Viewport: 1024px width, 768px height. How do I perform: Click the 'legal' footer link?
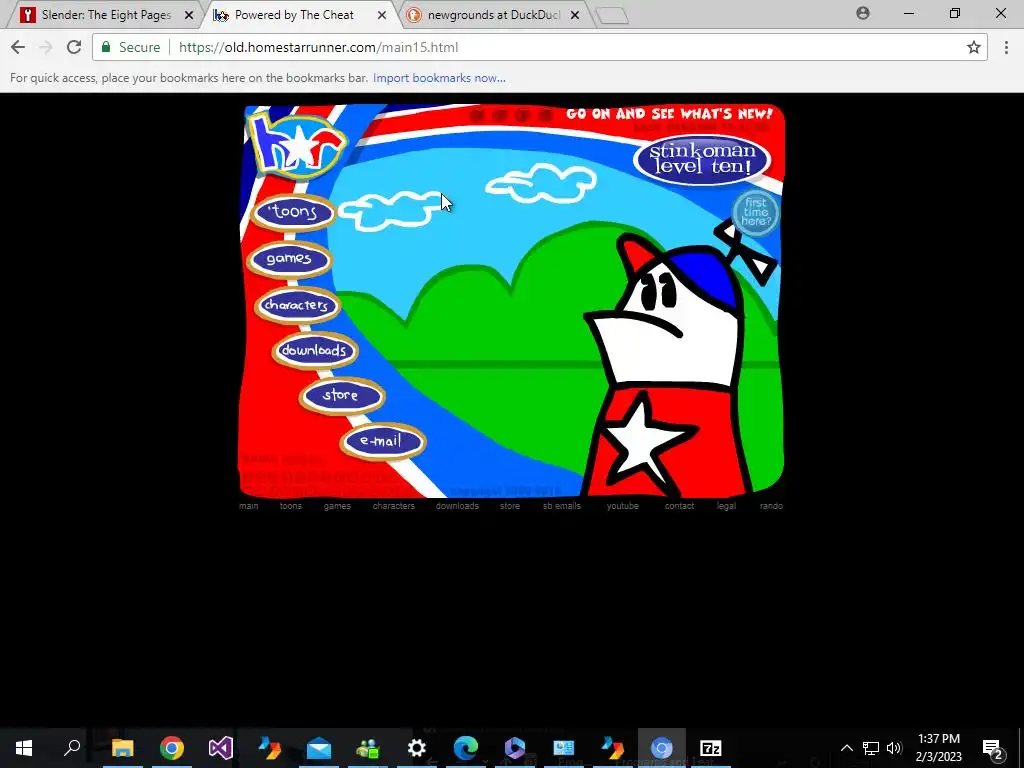tap(726, 506)
